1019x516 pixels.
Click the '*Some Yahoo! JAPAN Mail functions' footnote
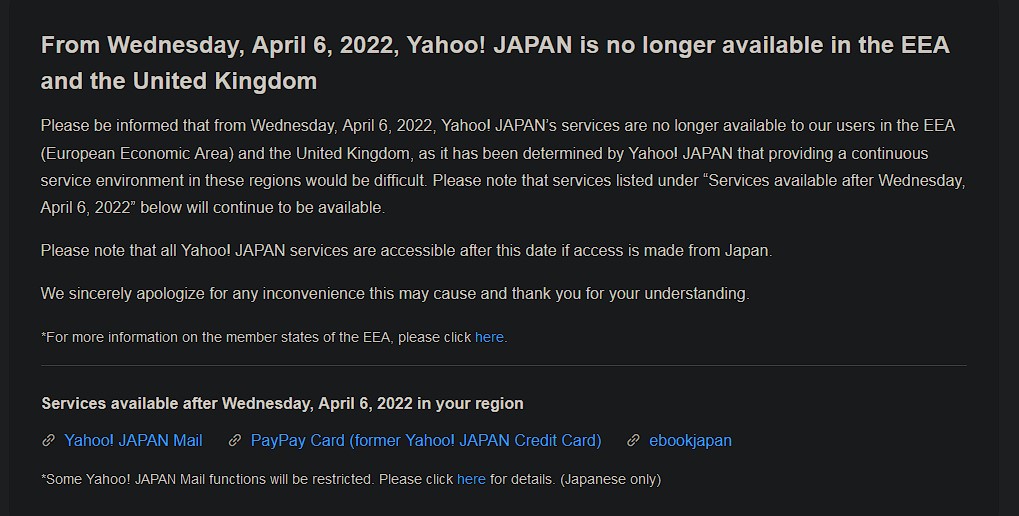coord(351,480)
